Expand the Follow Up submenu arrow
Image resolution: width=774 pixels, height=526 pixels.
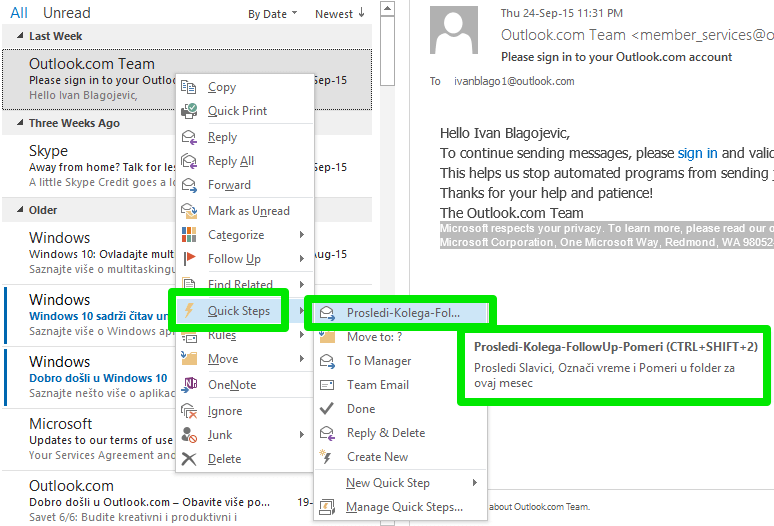(302, 259)
